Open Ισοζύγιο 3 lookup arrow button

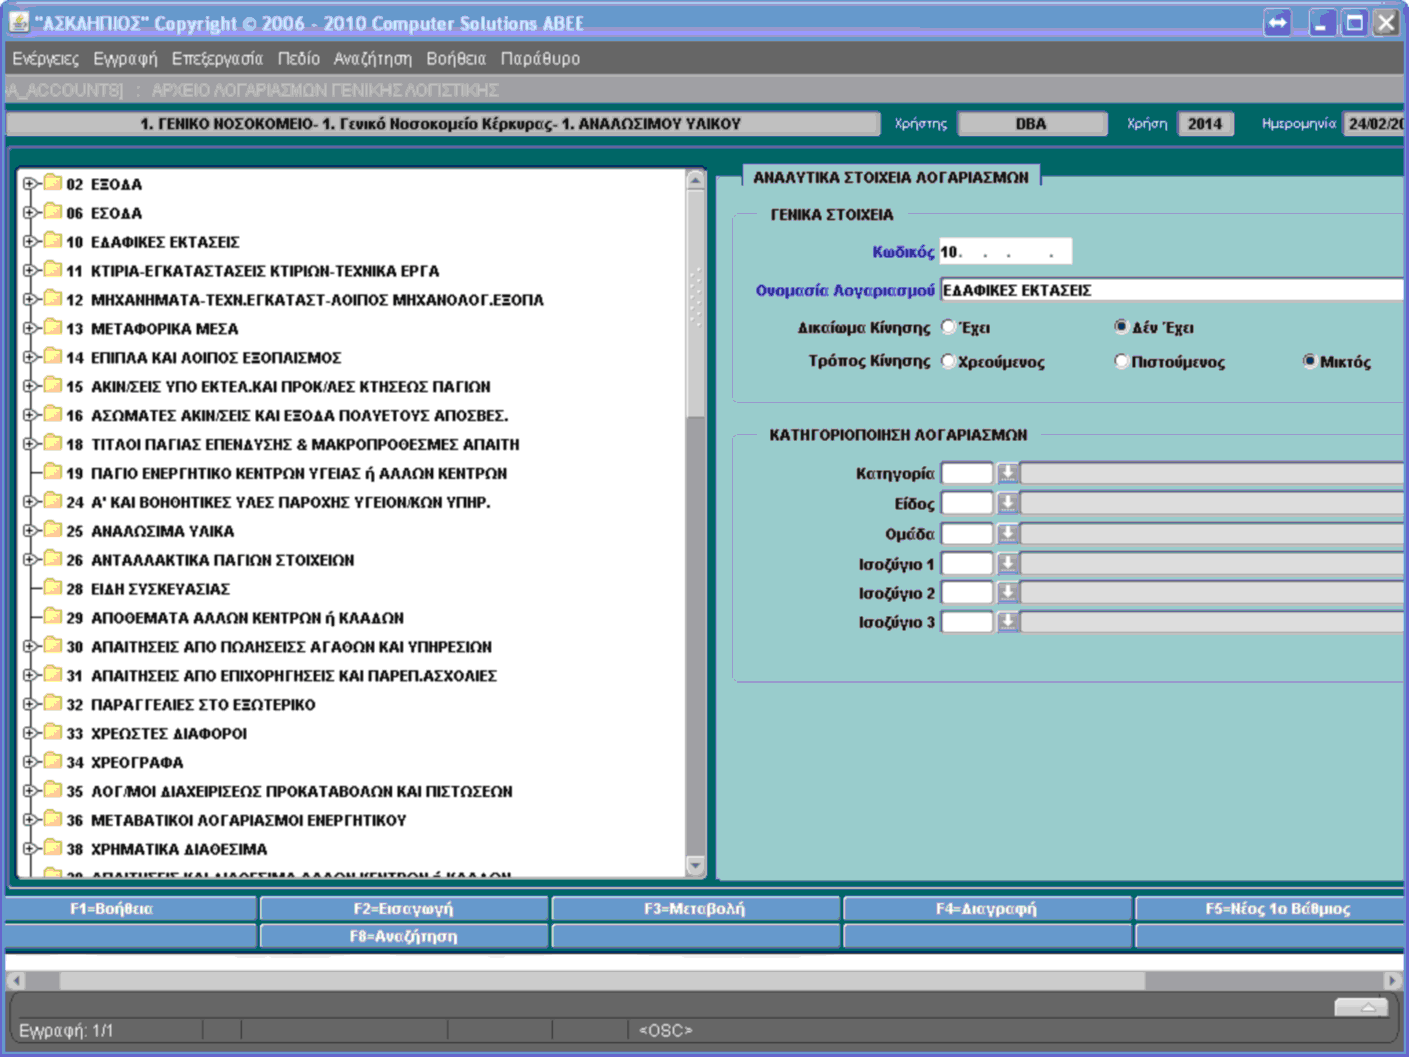pos(1007,622)
